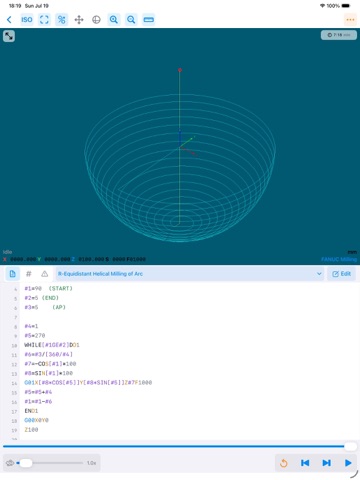
Task: Click the playback speed slider knob
Action: tap(25, 463)
